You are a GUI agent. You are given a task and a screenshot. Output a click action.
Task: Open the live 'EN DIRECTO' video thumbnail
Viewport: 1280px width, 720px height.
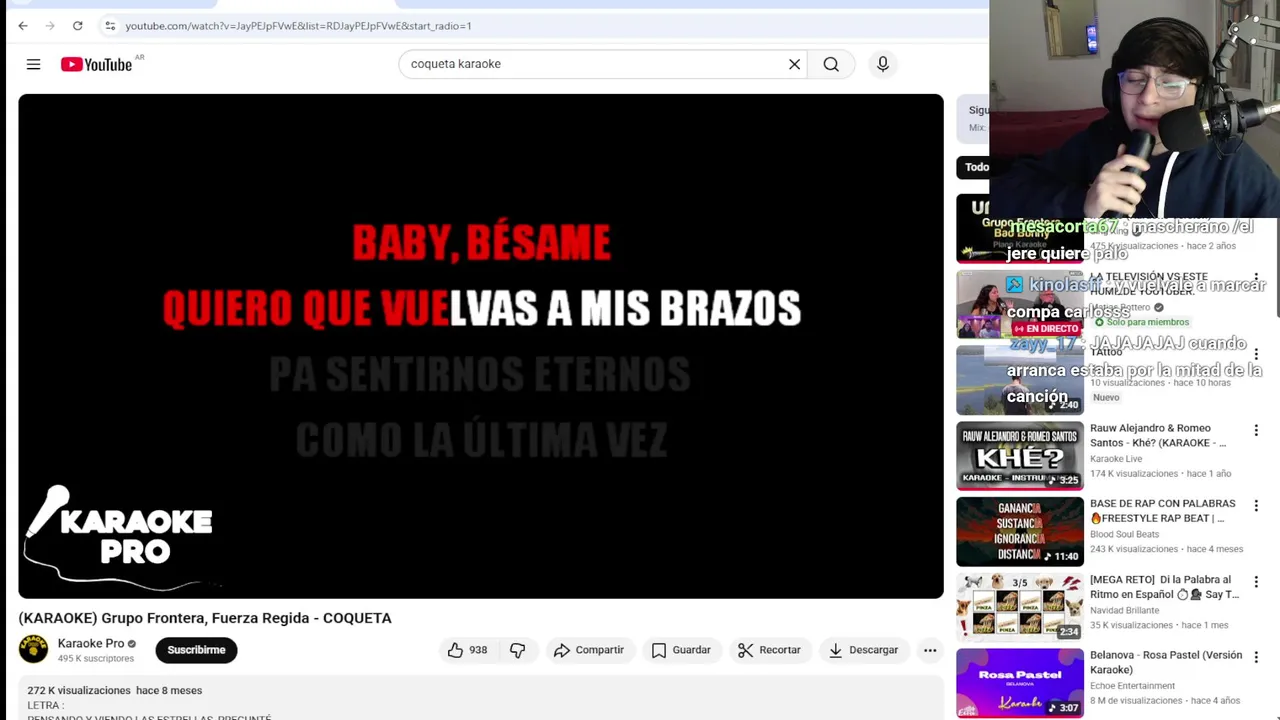pyautogui.click(x=1019, y=304)
